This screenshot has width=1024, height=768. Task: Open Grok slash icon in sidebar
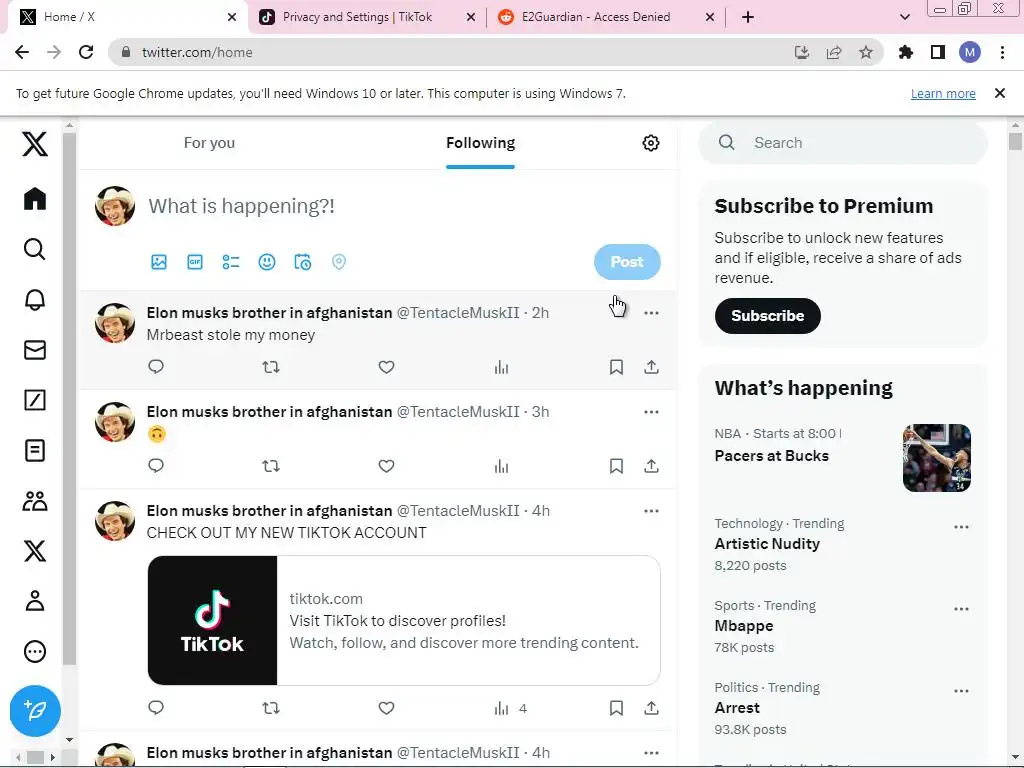click(x=35, y=400)
